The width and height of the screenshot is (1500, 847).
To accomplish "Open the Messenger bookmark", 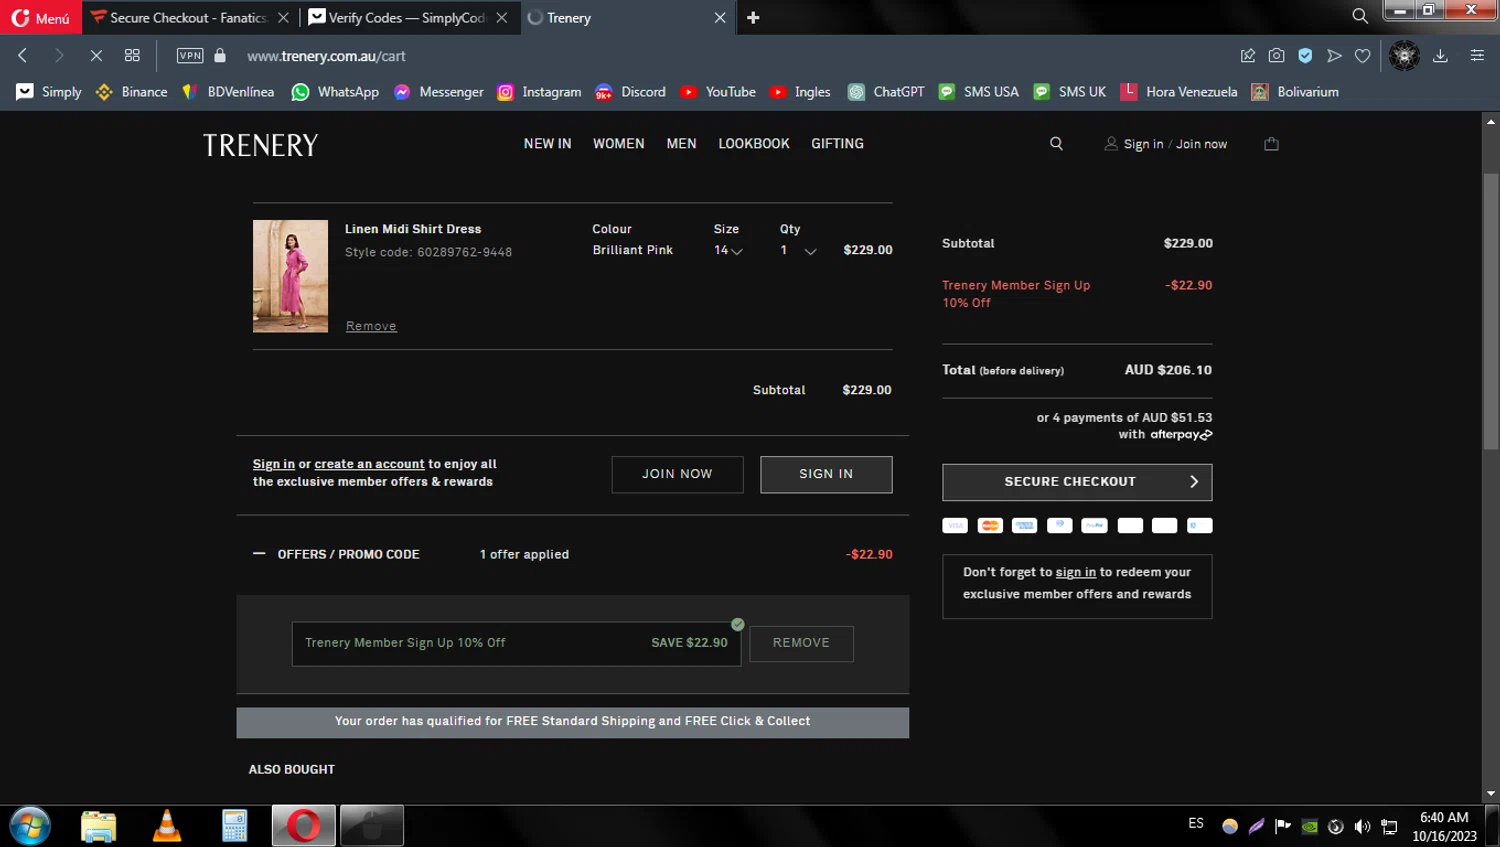I will pos(438,92).
